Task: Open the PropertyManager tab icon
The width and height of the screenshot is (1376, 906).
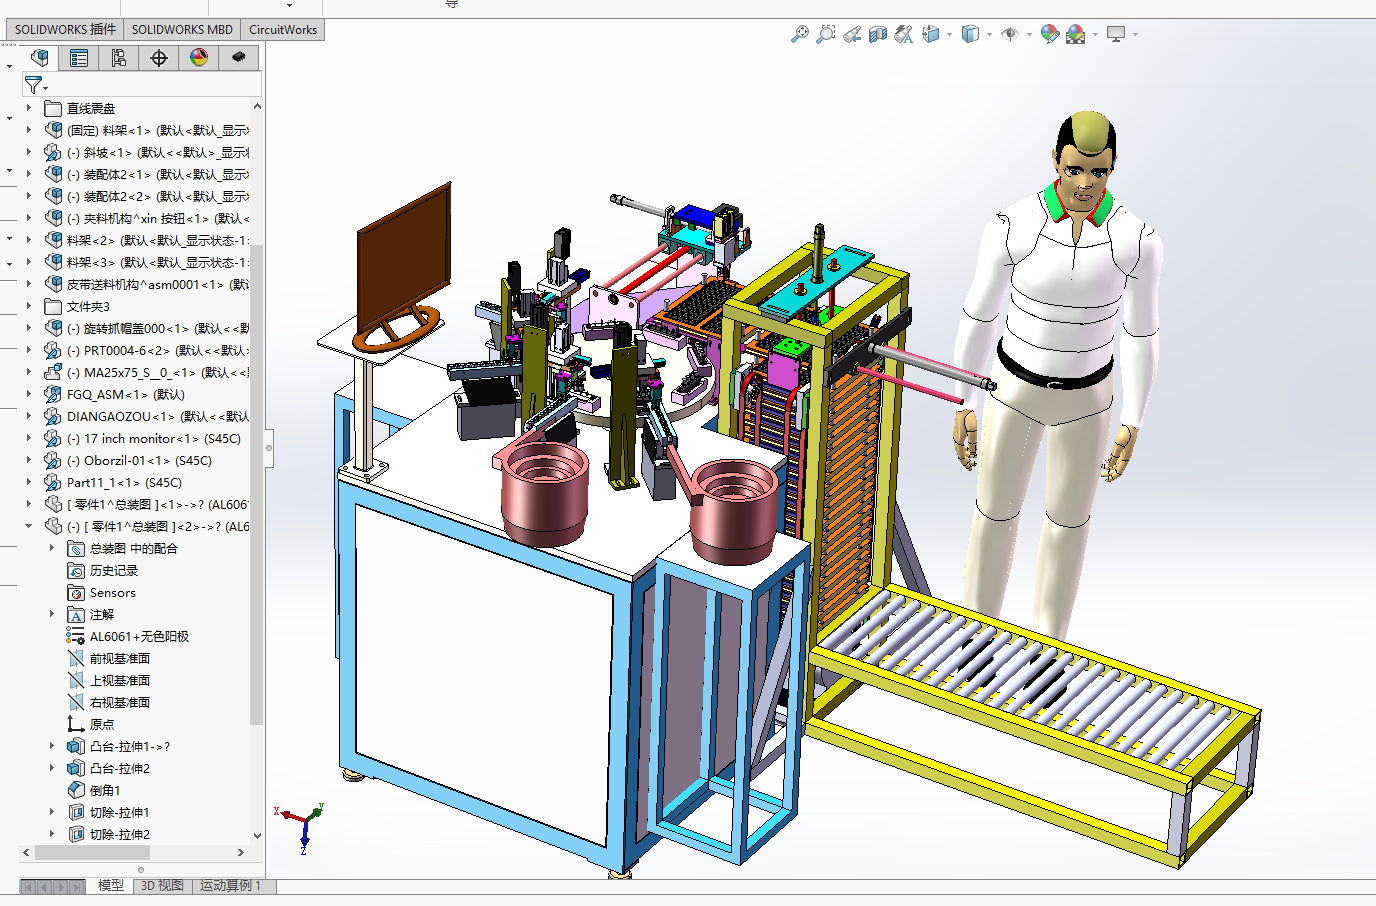Action: pyautogui.click(x=79, y=58)
